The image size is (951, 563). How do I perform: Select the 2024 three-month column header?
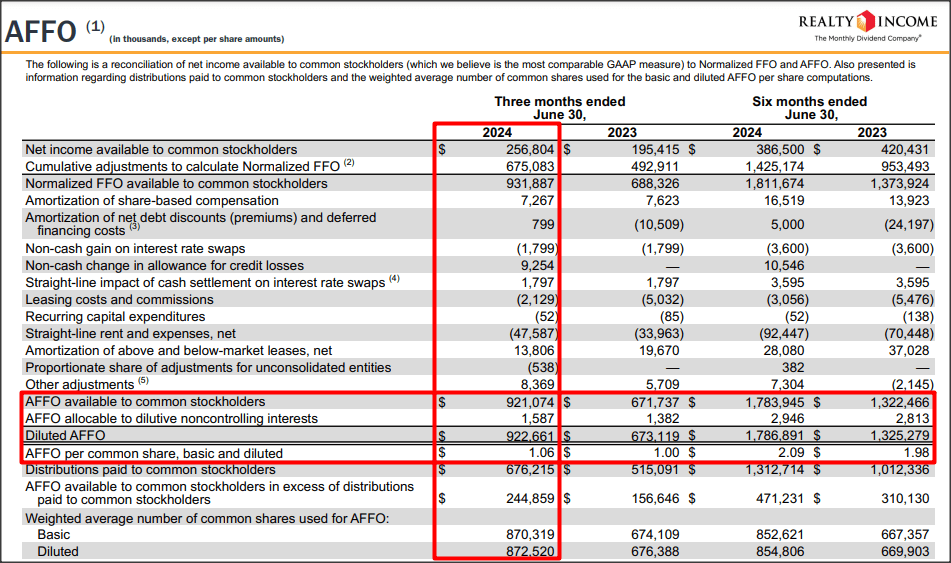coord(497,132)
